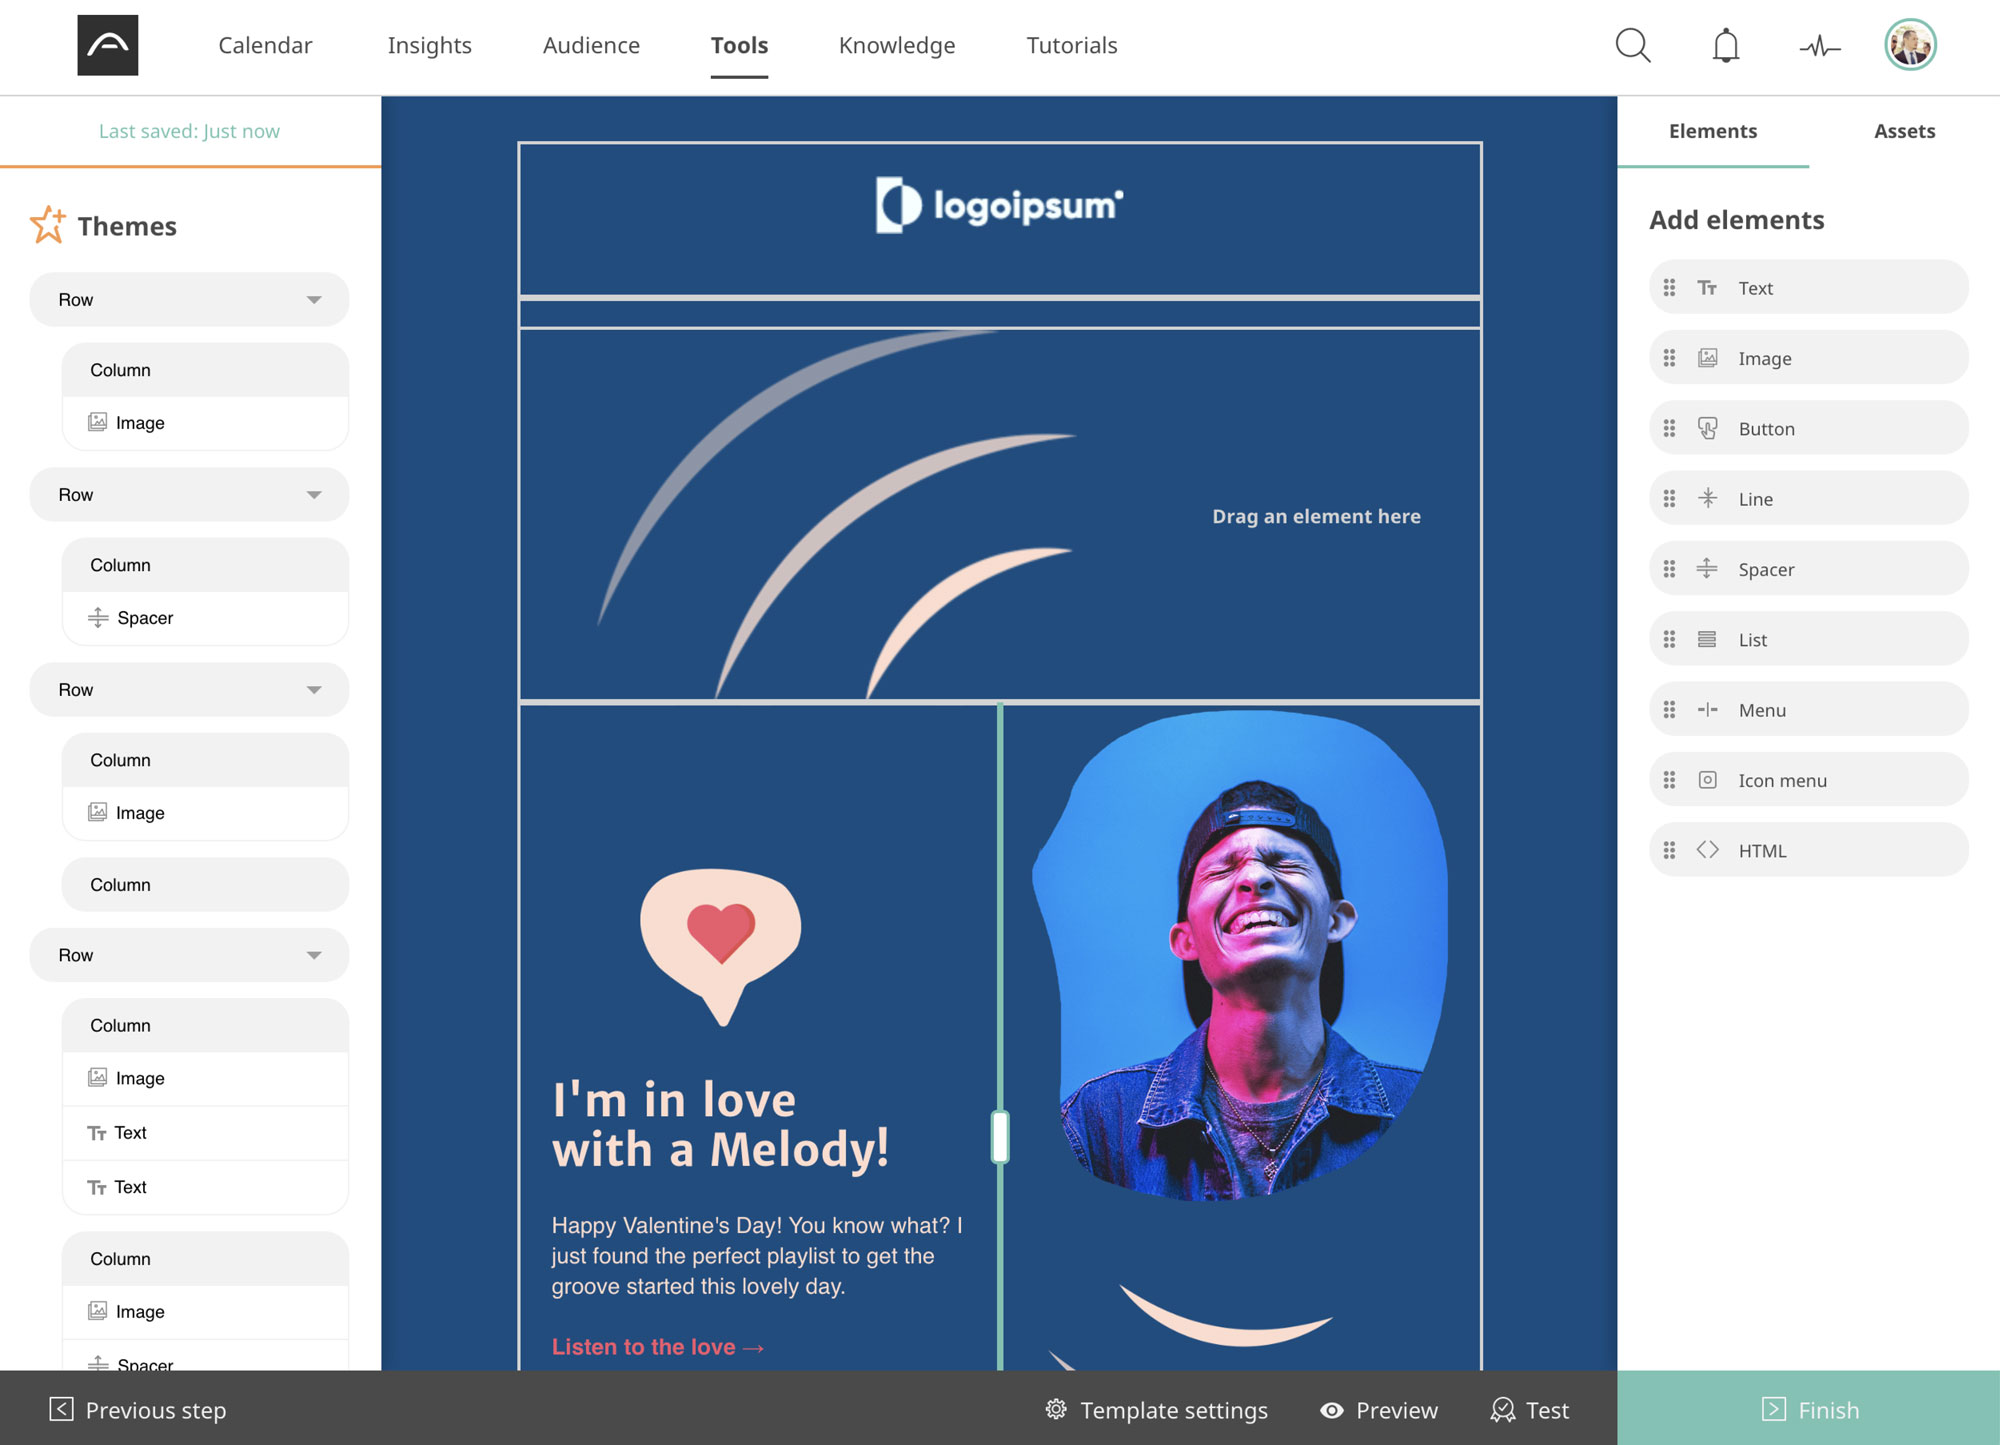Image resolution: width=2000 pixels, height=1445 pixels.
Task: Click the Finish button
Action: tap(1808, 1408)
